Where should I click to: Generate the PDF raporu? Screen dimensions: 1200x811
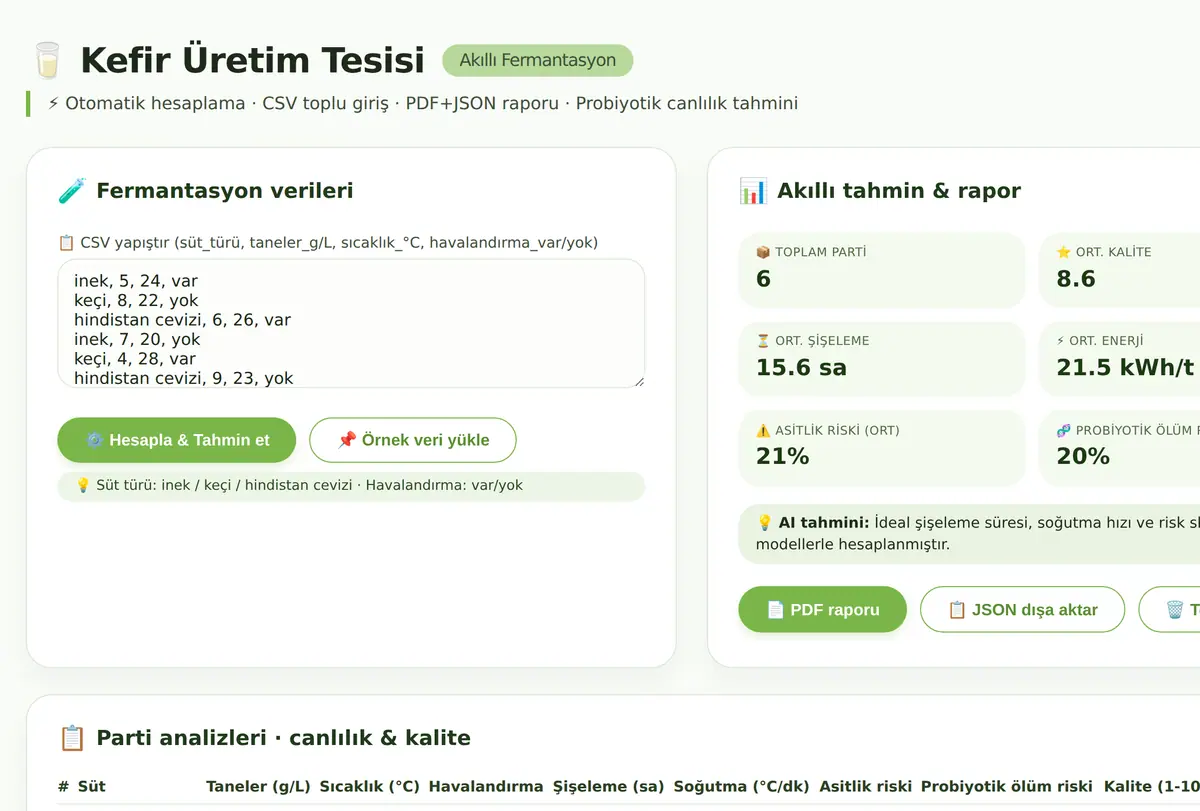pos(822,610)
